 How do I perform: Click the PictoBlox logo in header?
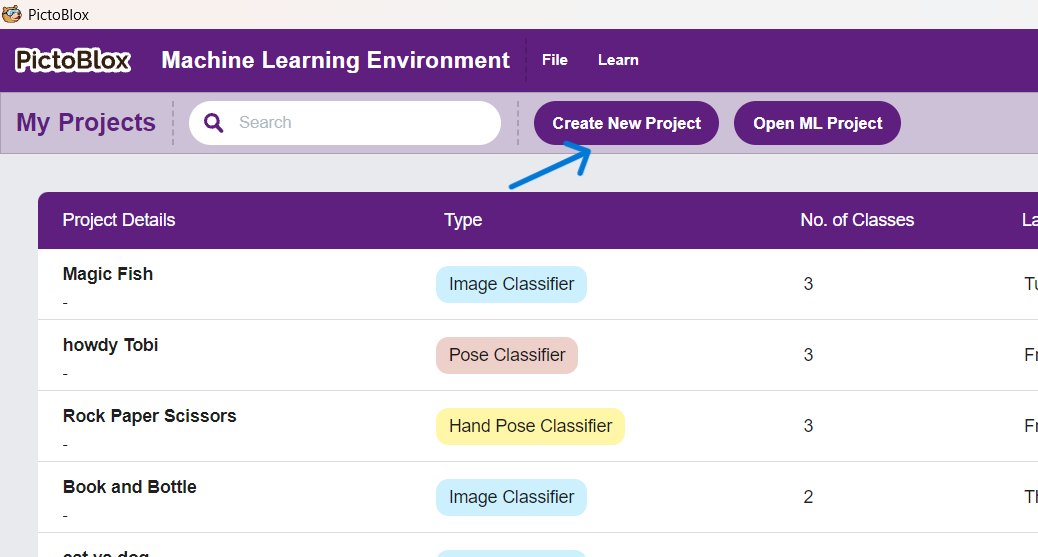[73, 60]
